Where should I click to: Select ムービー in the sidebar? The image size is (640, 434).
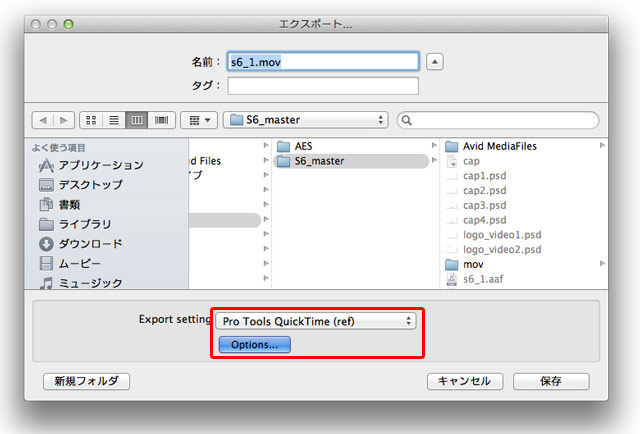[70, 263]
